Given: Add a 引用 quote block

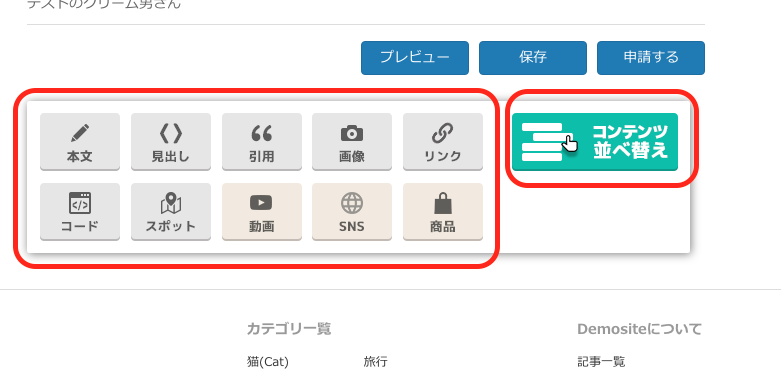Looking at the screenshot, I should (262, 141).
